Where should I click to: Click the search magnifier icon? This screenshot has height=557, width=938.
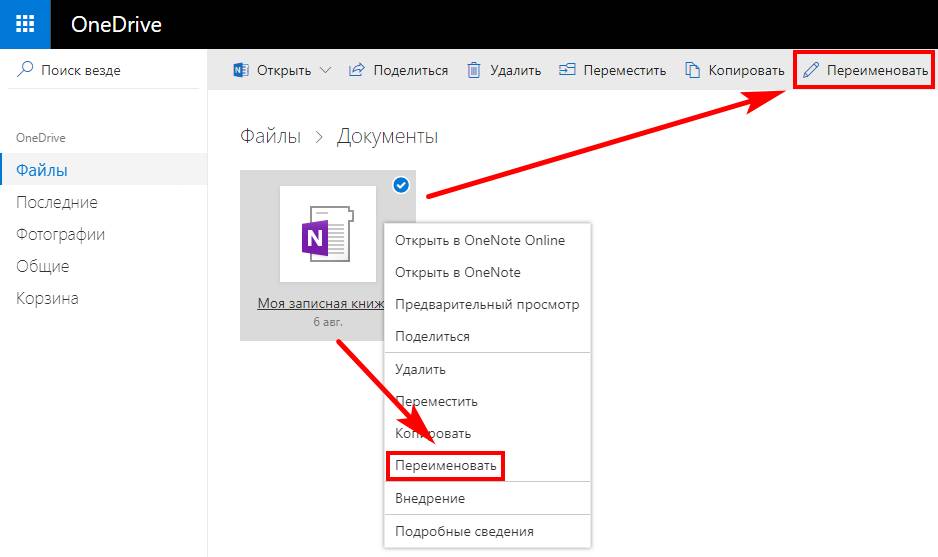pos(24,70)
